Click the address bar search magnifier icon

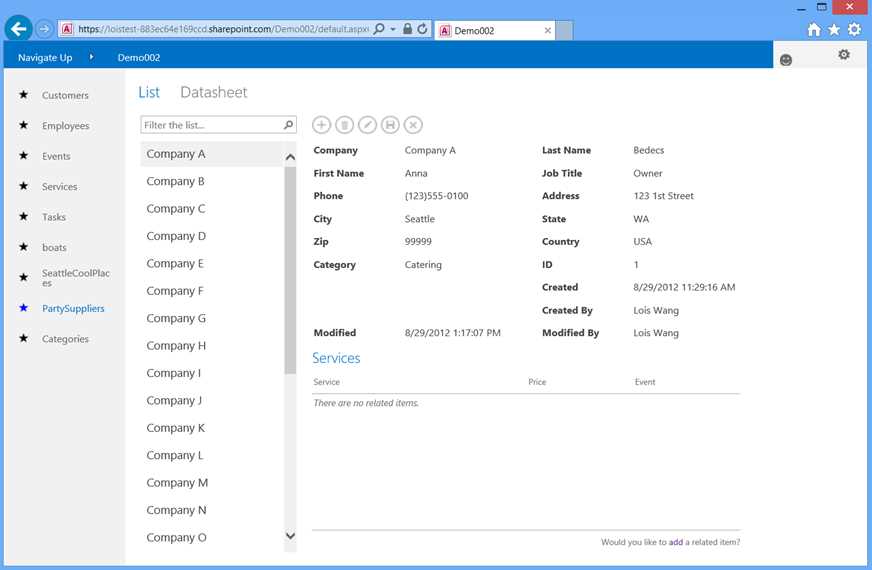379,28
